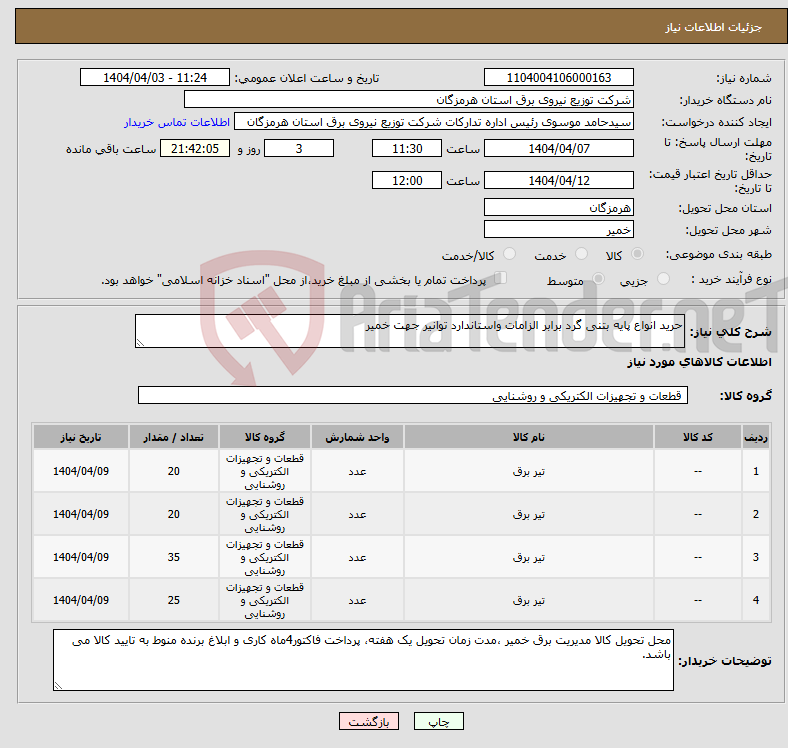Click تیر برق name in row 1
The height and width of the screenshot is (748, 788).
click(529, 472)
